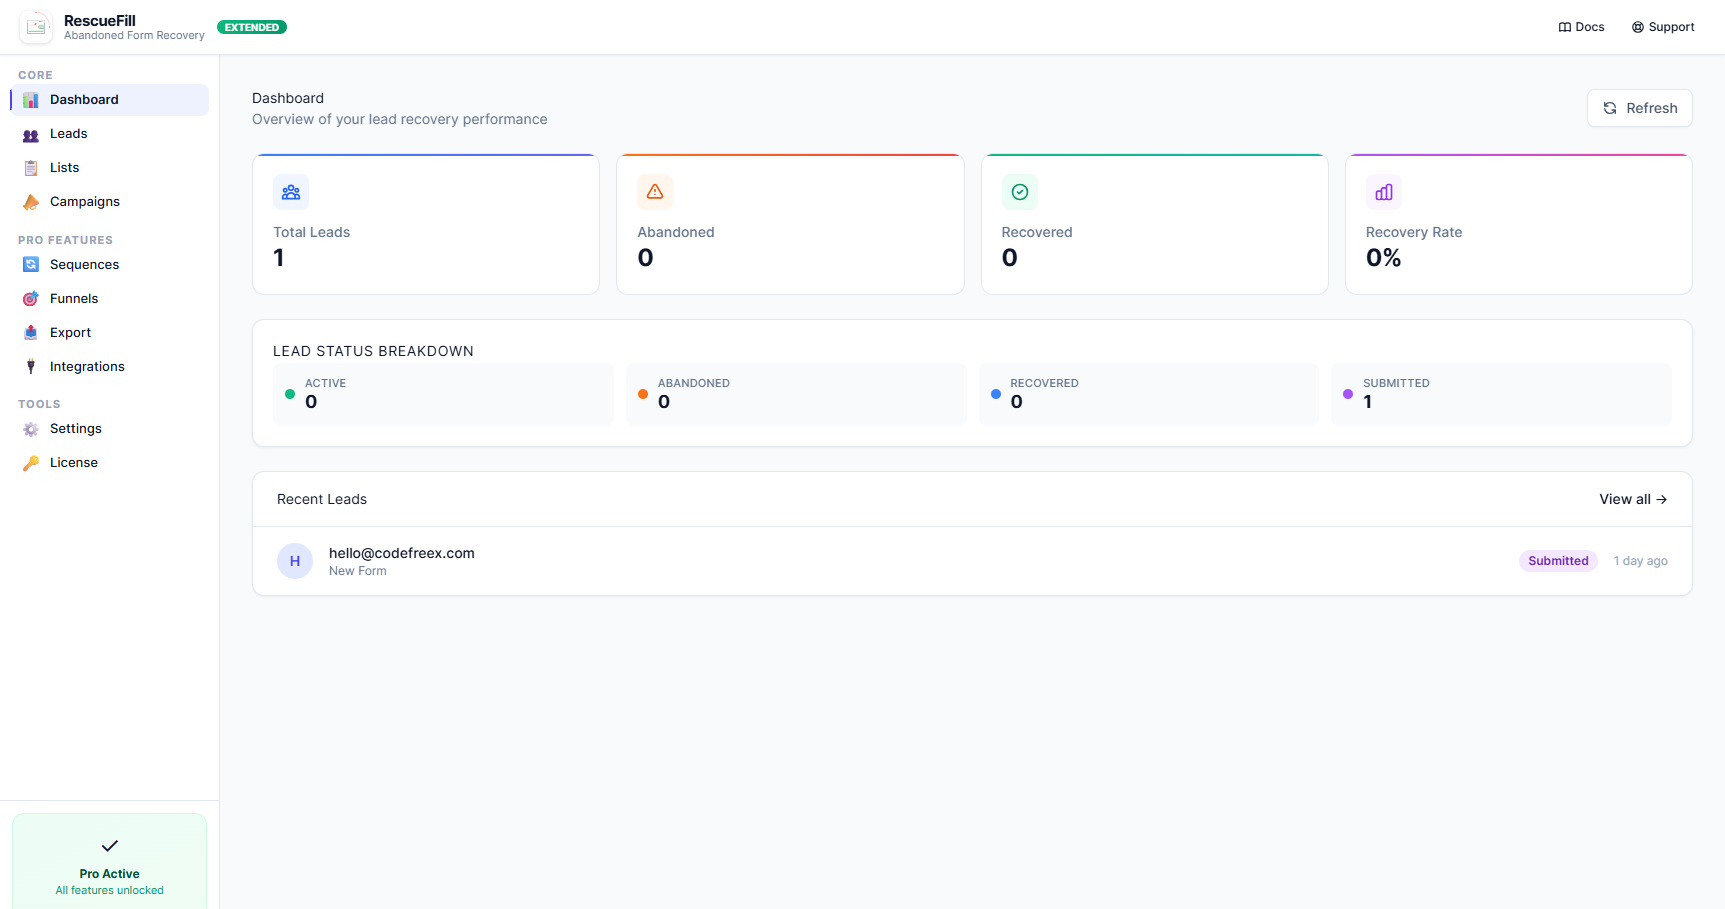Viewport: 1725px width, 909px height.
Task: Open the Docs menu item
Action: coord(1580,27)
